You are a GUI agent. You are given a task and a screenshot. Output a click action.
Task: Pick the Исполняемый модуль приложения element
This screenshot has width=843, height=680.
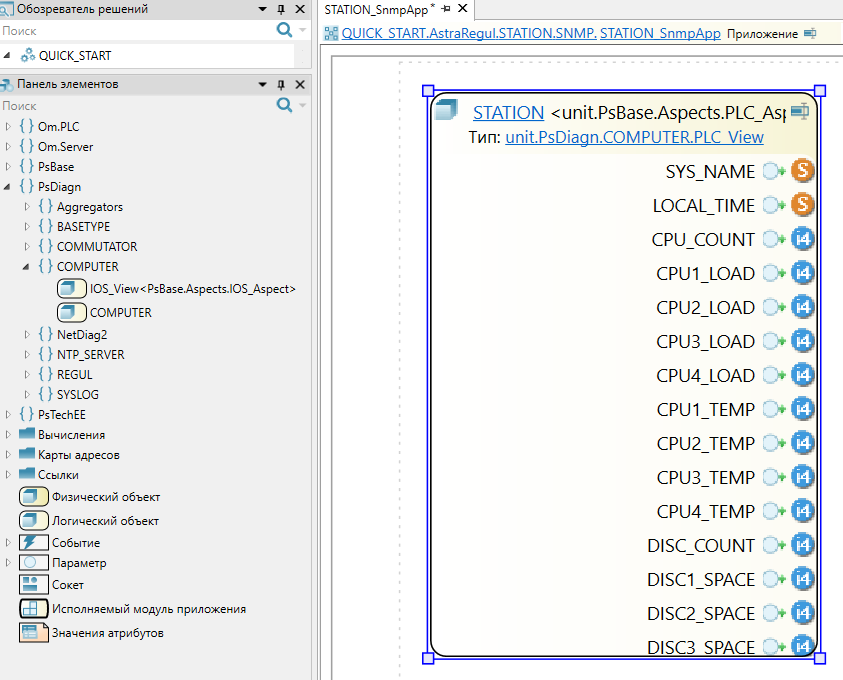[149, 609]
